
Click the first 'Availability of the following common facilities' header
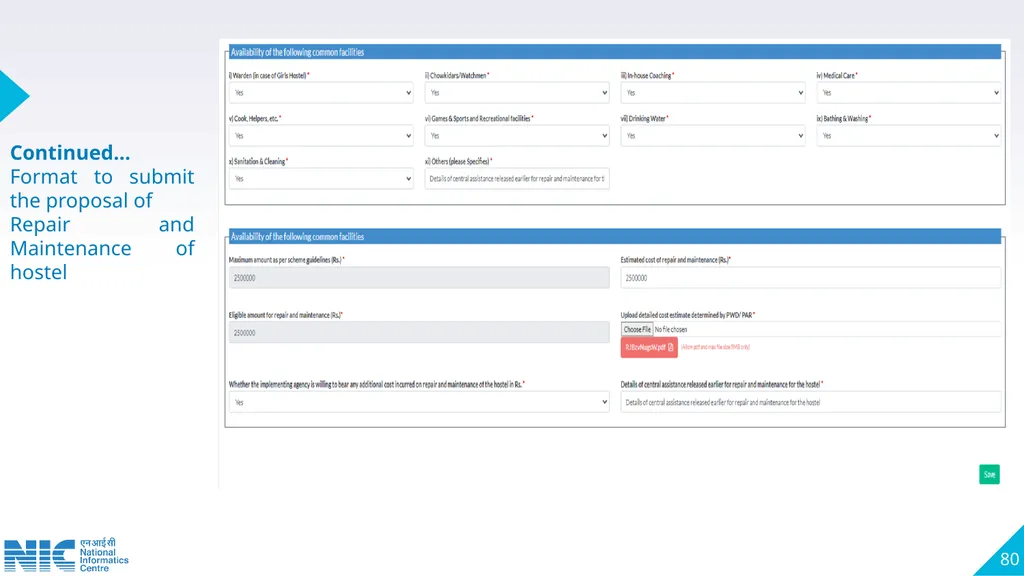click(615, 52)
